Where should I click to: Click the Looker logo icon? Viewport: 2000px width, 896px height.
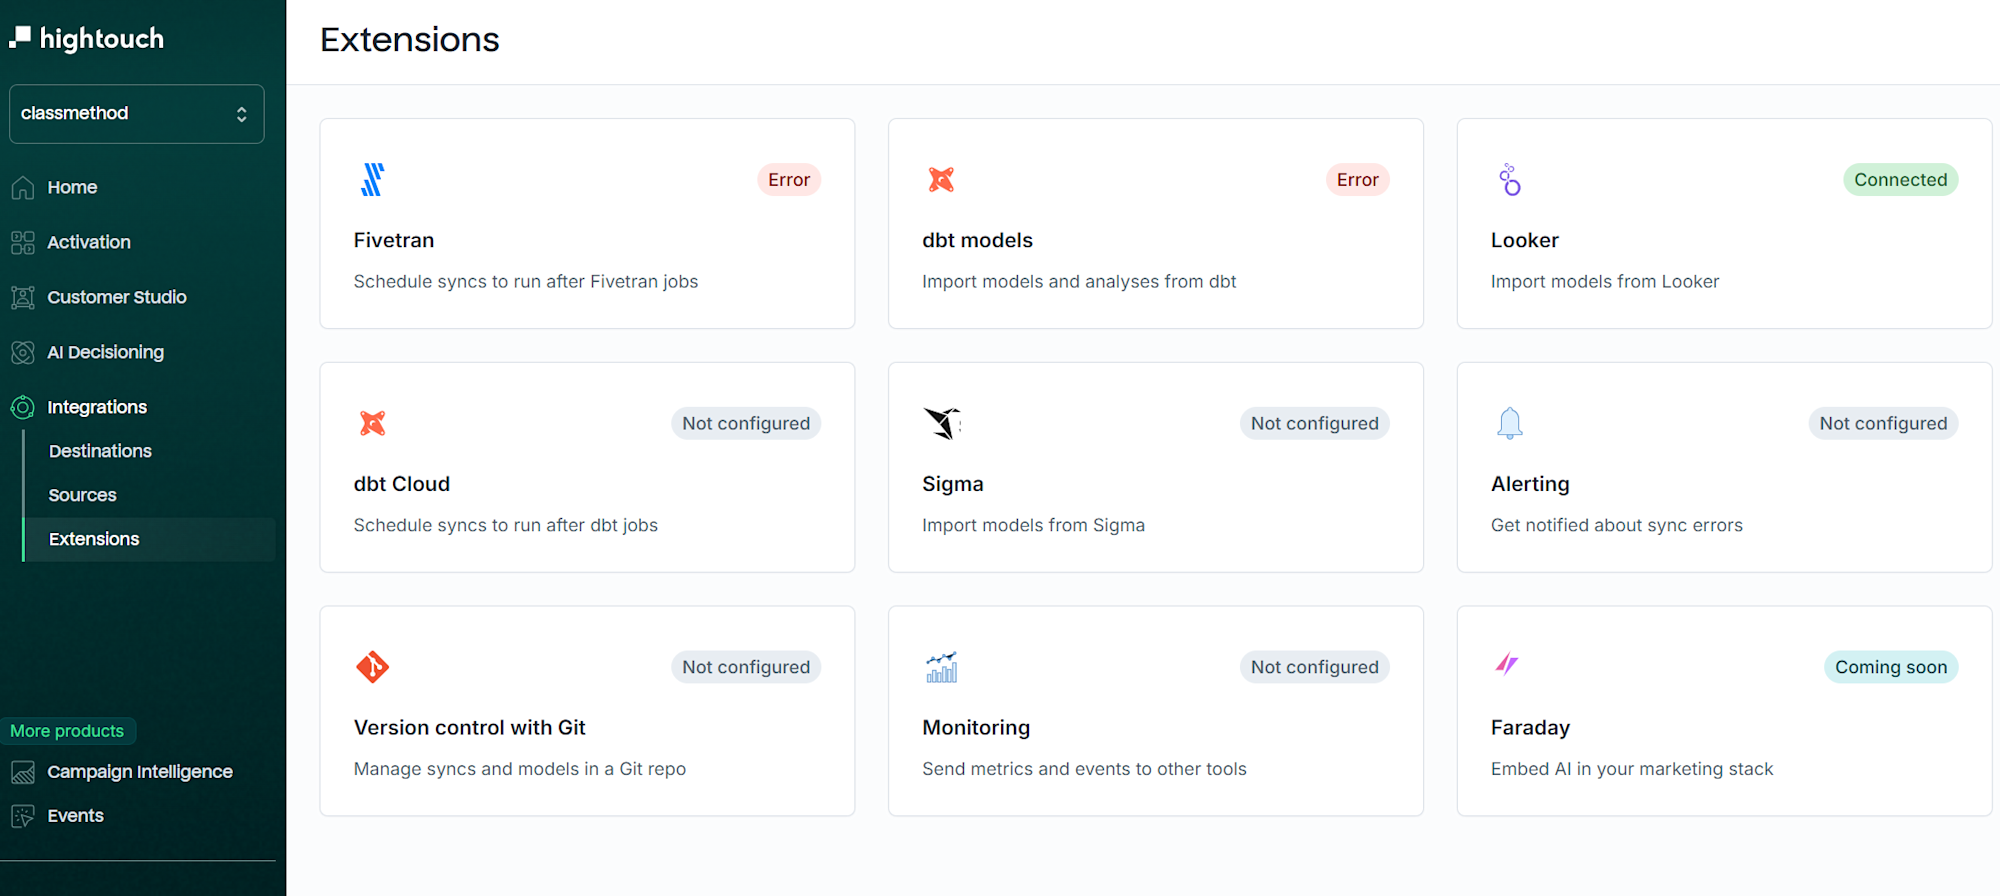click(1509, 180)
